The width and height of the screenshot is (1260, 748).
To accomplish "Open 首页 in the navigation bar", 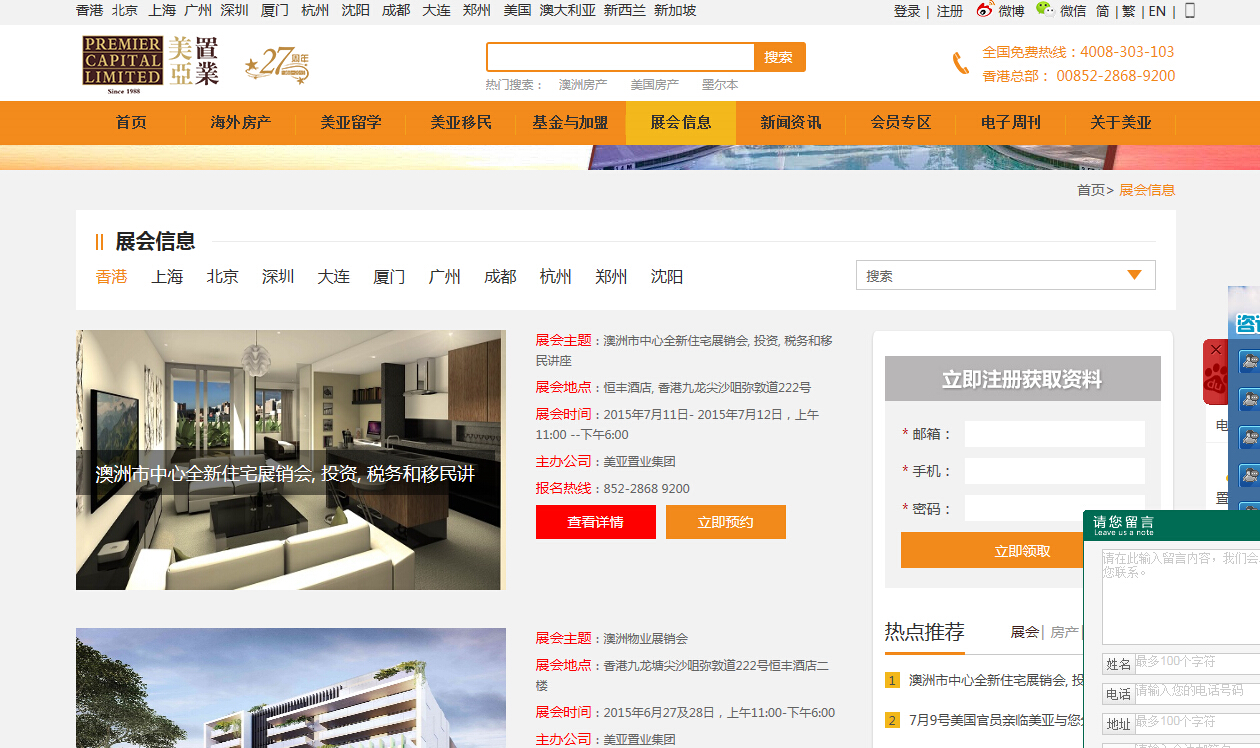I will click(x=131, y=123).
